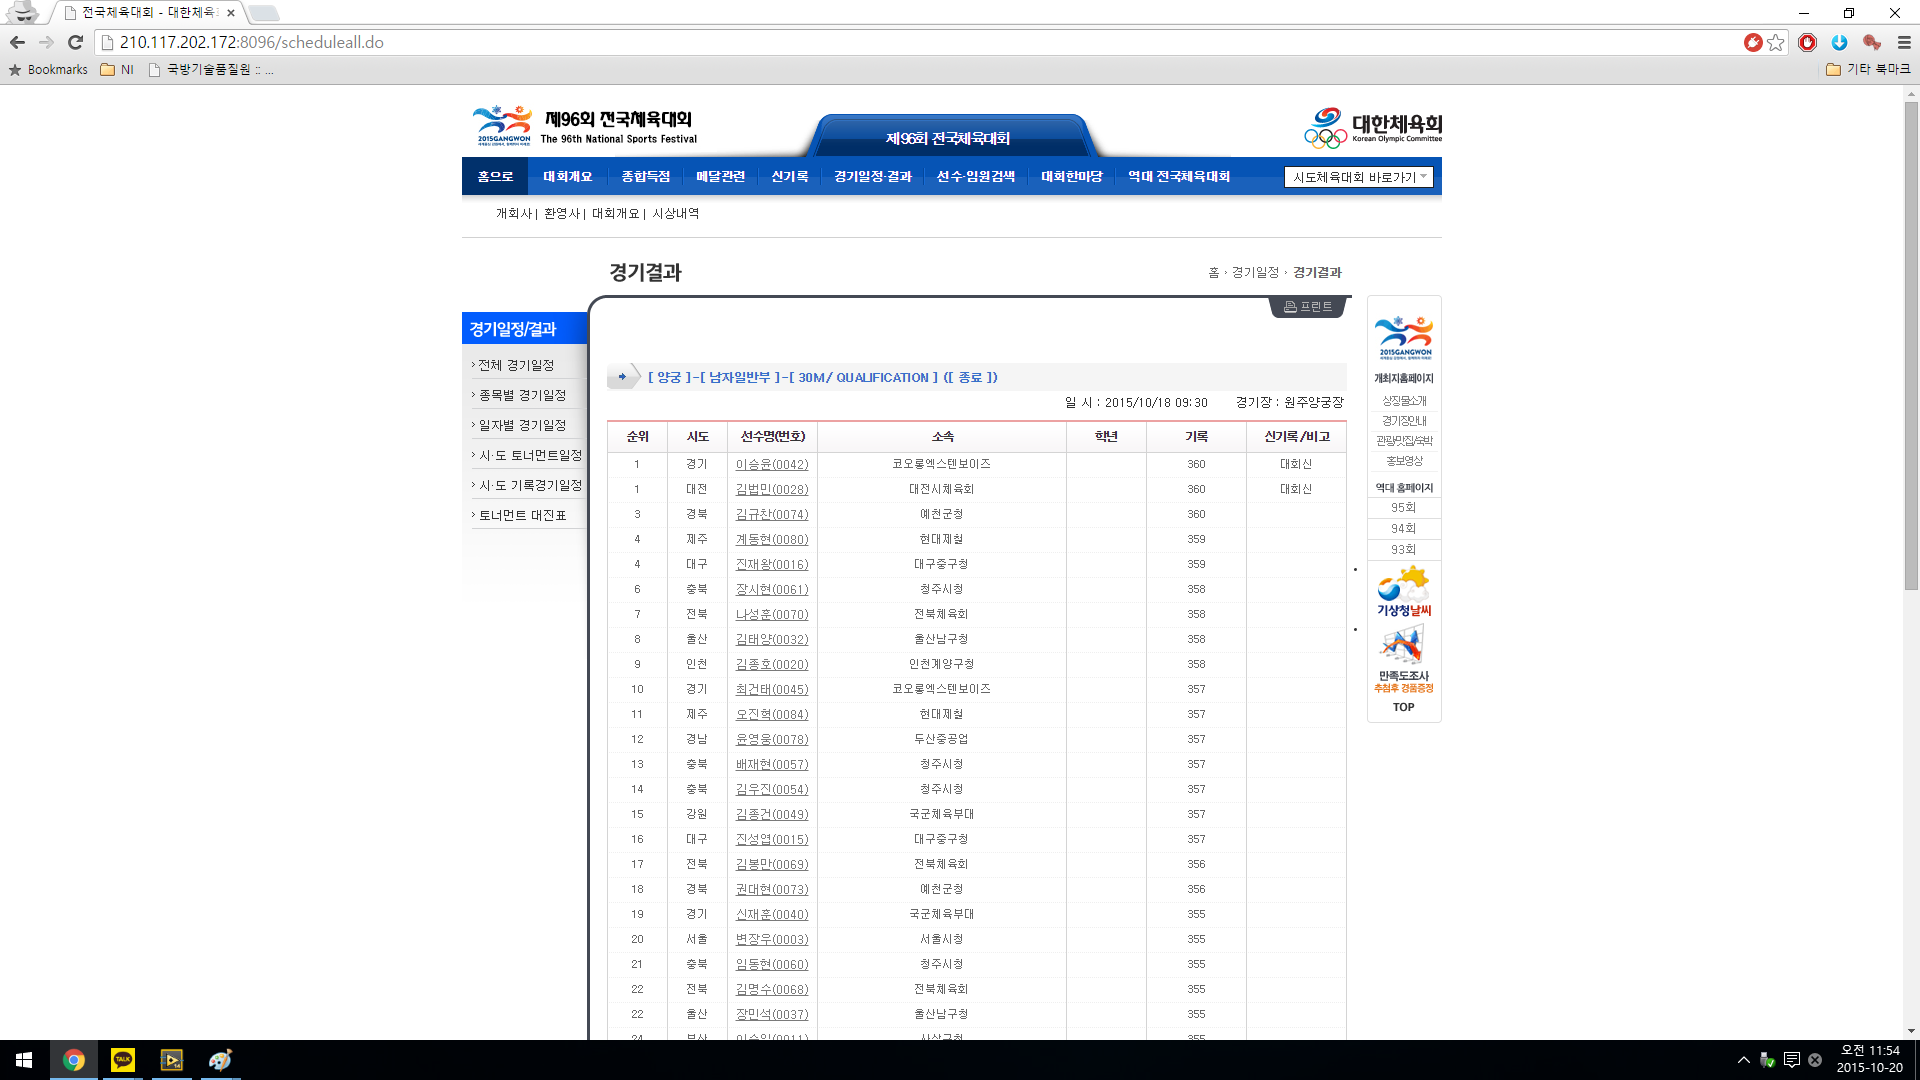
Task: Click the 프린트 print button
Action: point(1308,307)
